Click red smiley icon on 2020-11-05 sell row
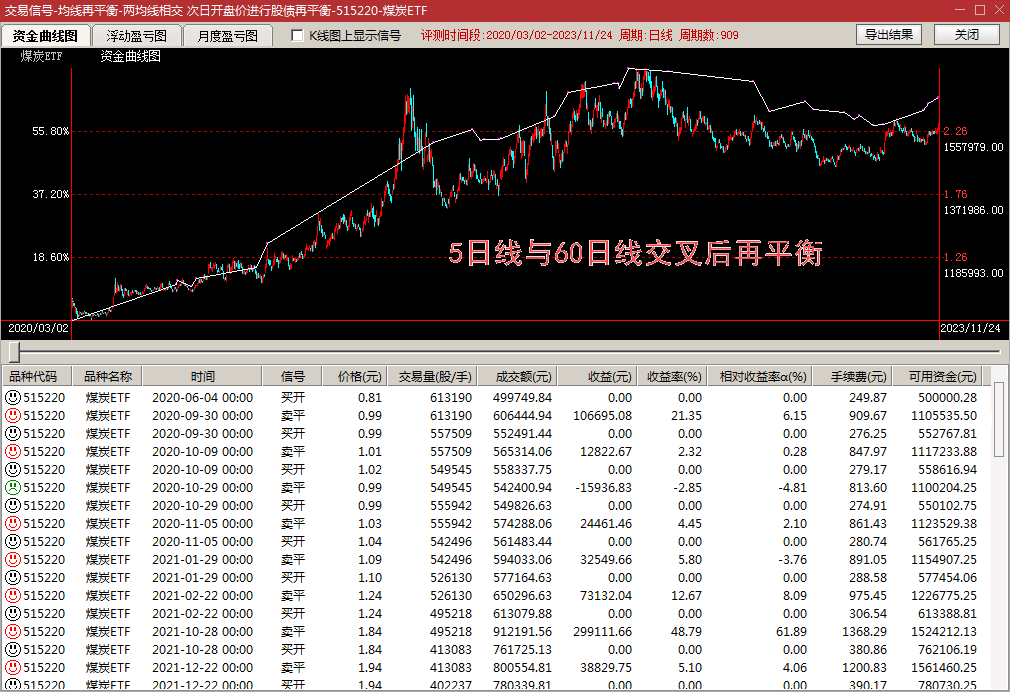Image resolution: width=1010 pixels, height=692 pixels. point(12,524)
